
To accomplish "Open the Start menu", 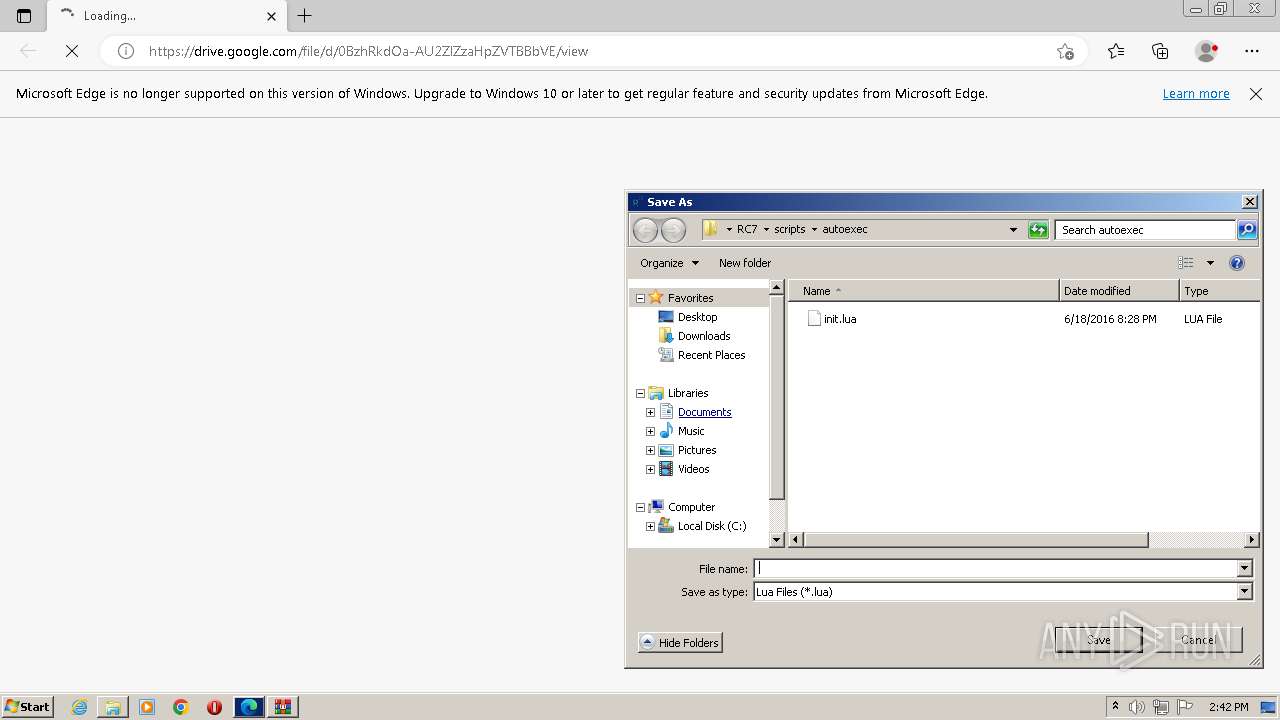I will [27, 707].
